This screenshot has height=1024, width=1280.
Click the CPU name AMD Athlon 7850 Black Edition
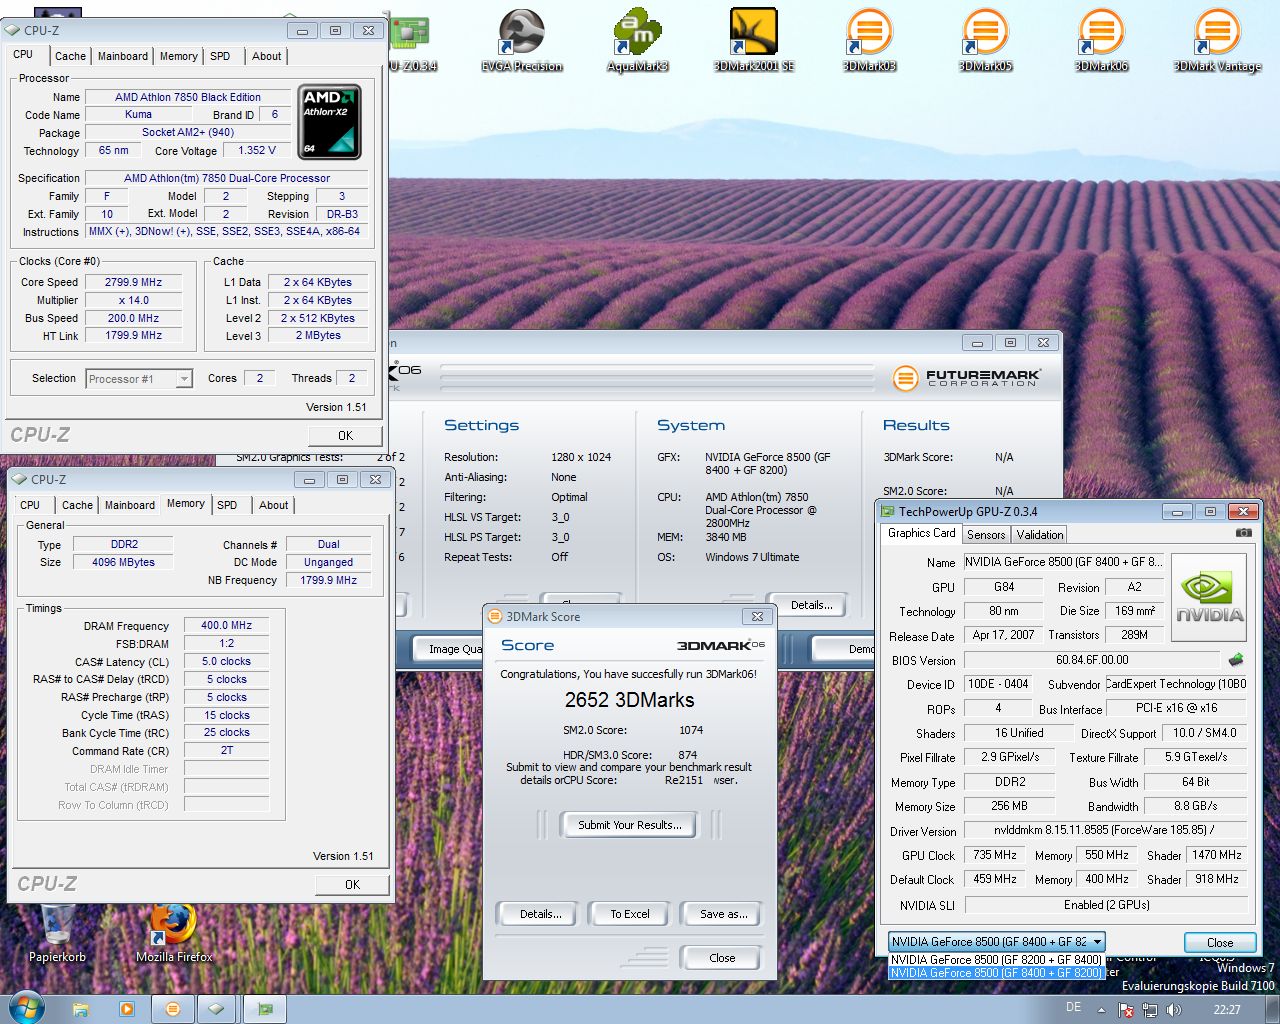tap(188, 97)
